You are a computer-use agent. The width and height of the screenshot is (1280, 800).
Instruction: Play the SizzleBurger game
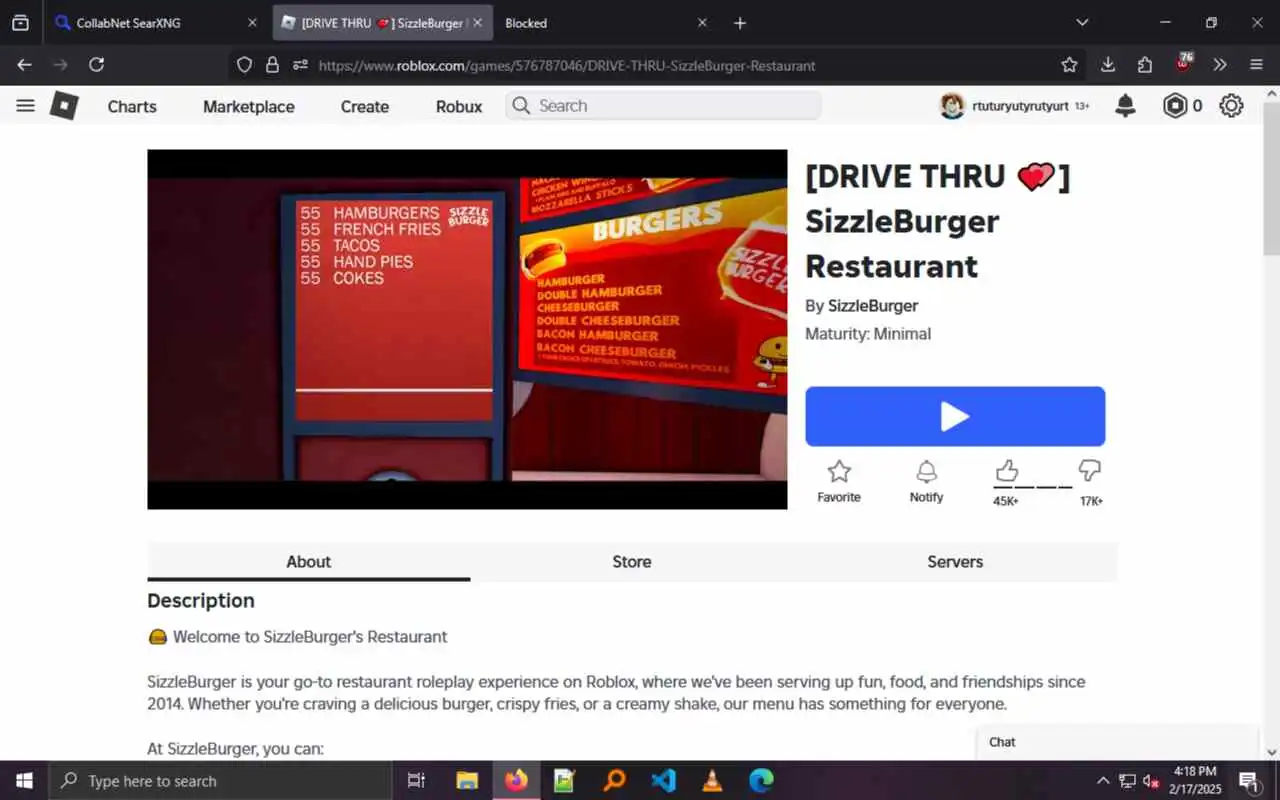(955, 417)
